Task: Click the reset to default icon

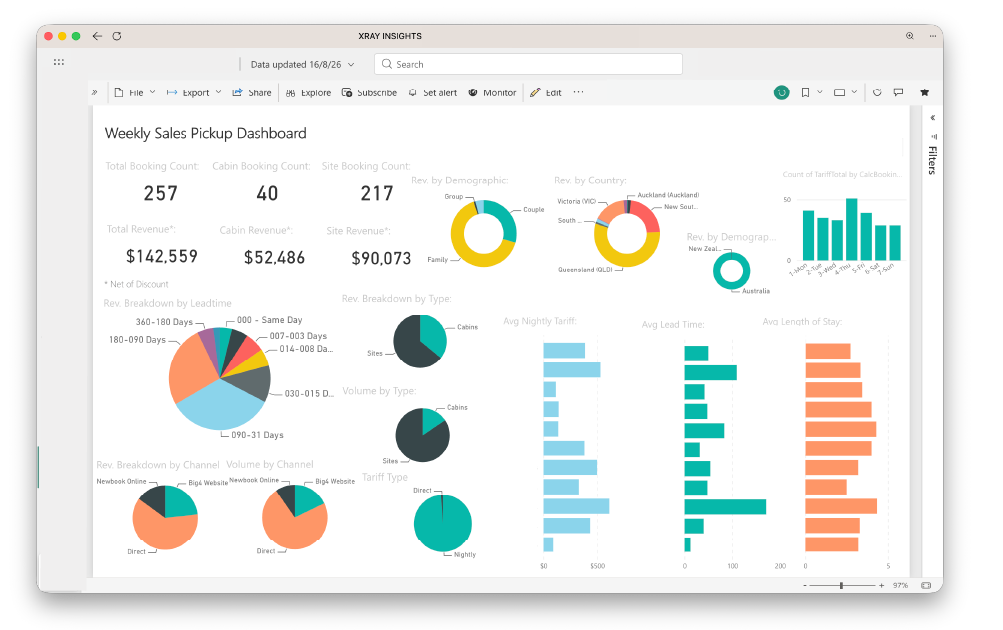Action: pyautogui.click(x=877, y=92)
